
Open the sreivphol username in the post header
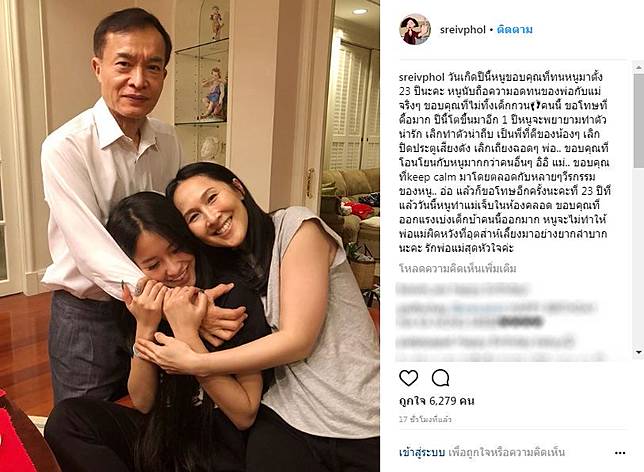click(x=462, y=30)
